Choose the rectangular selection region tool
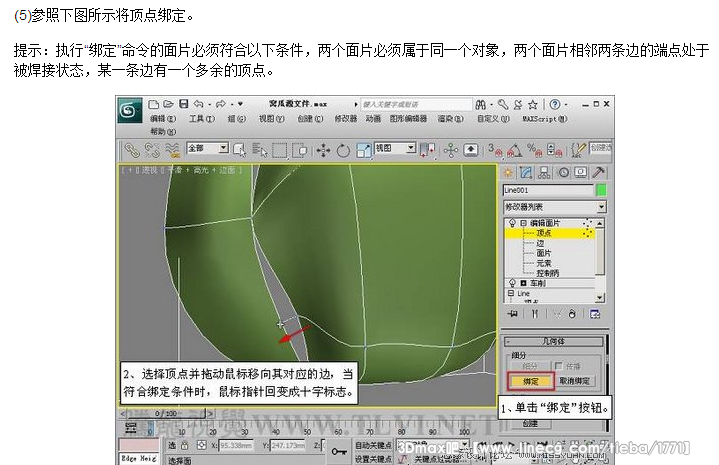Image resolution: width=719 pixels, height=465 pixels. [x=280, y=150]
